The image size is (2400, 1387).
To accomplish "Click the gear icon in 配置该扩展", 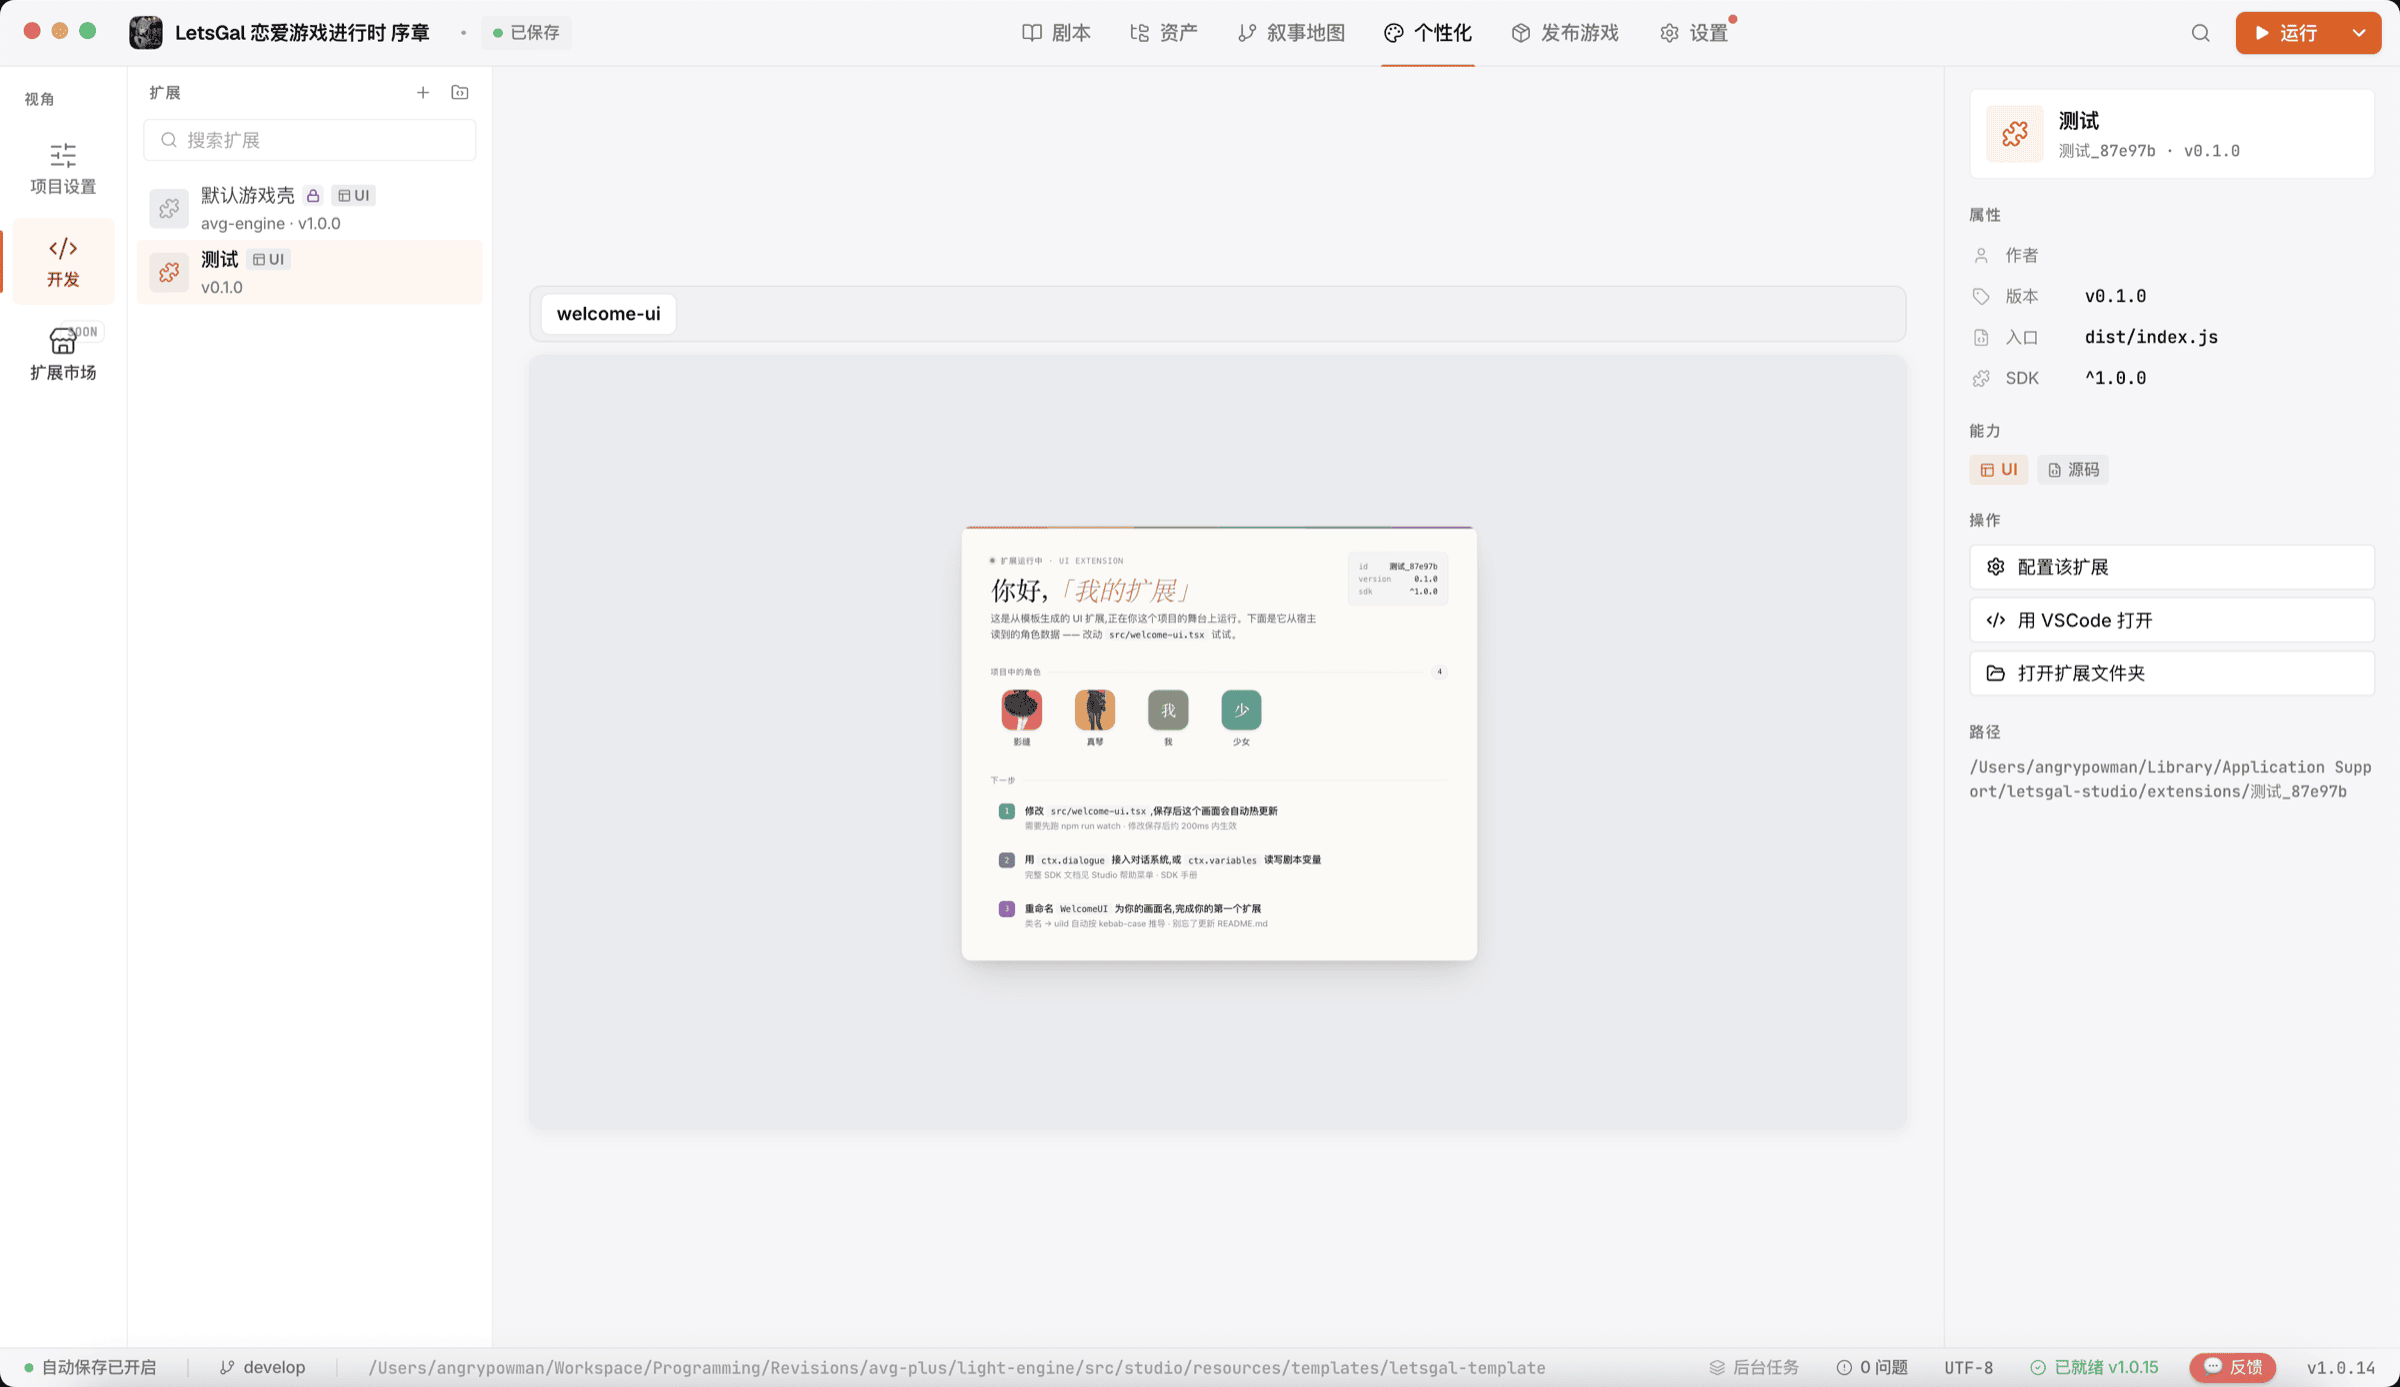I will pos(1996,567).
